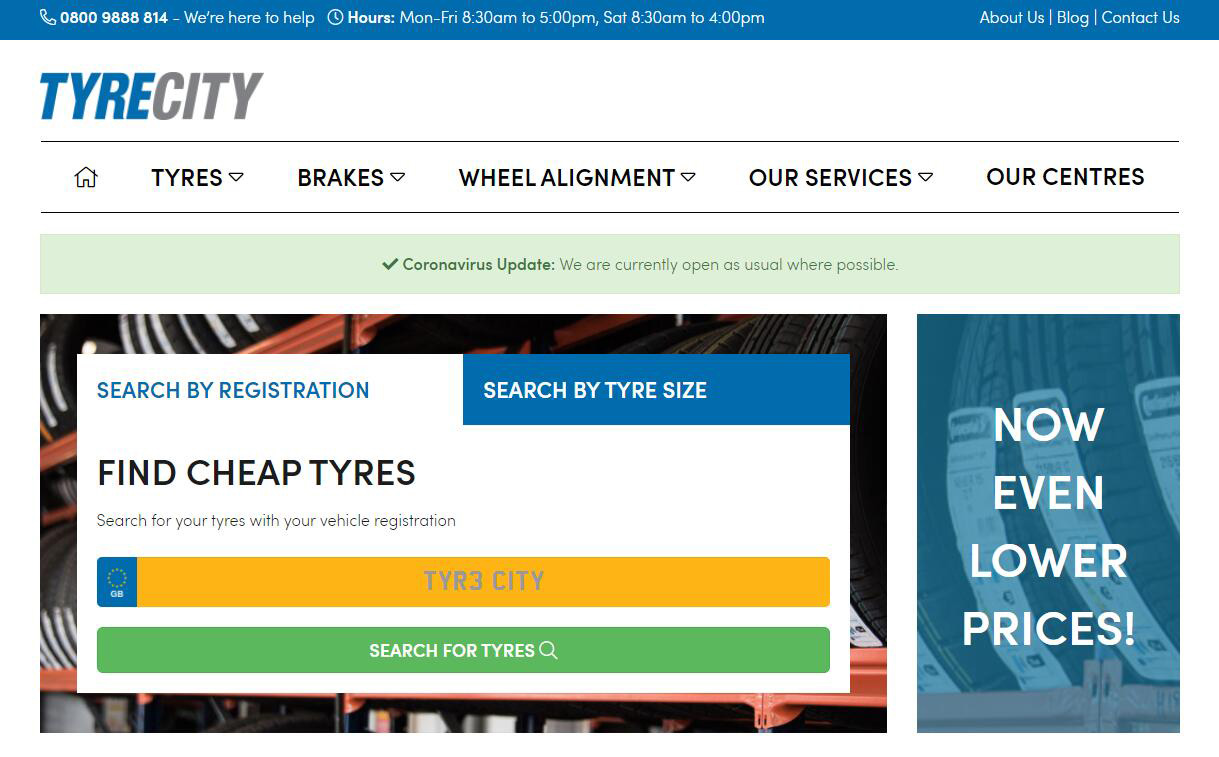Go to the home page via house icon
Screen dimensions: 1219x757
point(86,177)
